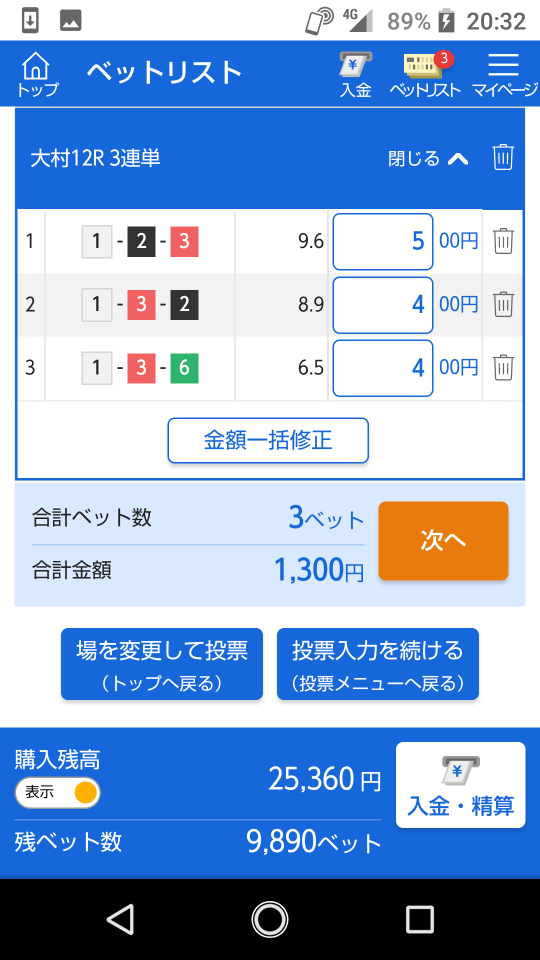Collapse the list with 閉じる chevron

point(429,159)
